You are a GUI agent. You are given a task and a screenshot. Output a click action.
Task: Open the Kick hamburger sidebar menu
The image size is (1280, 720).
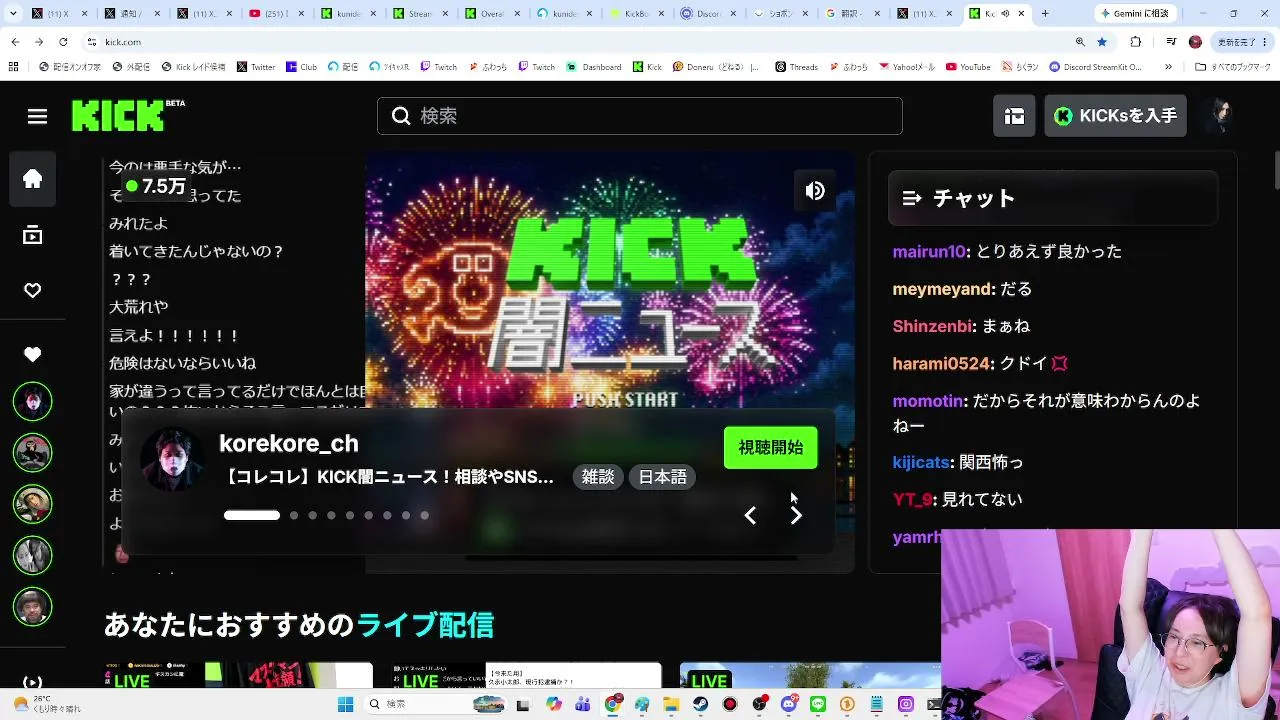(37, 116)
